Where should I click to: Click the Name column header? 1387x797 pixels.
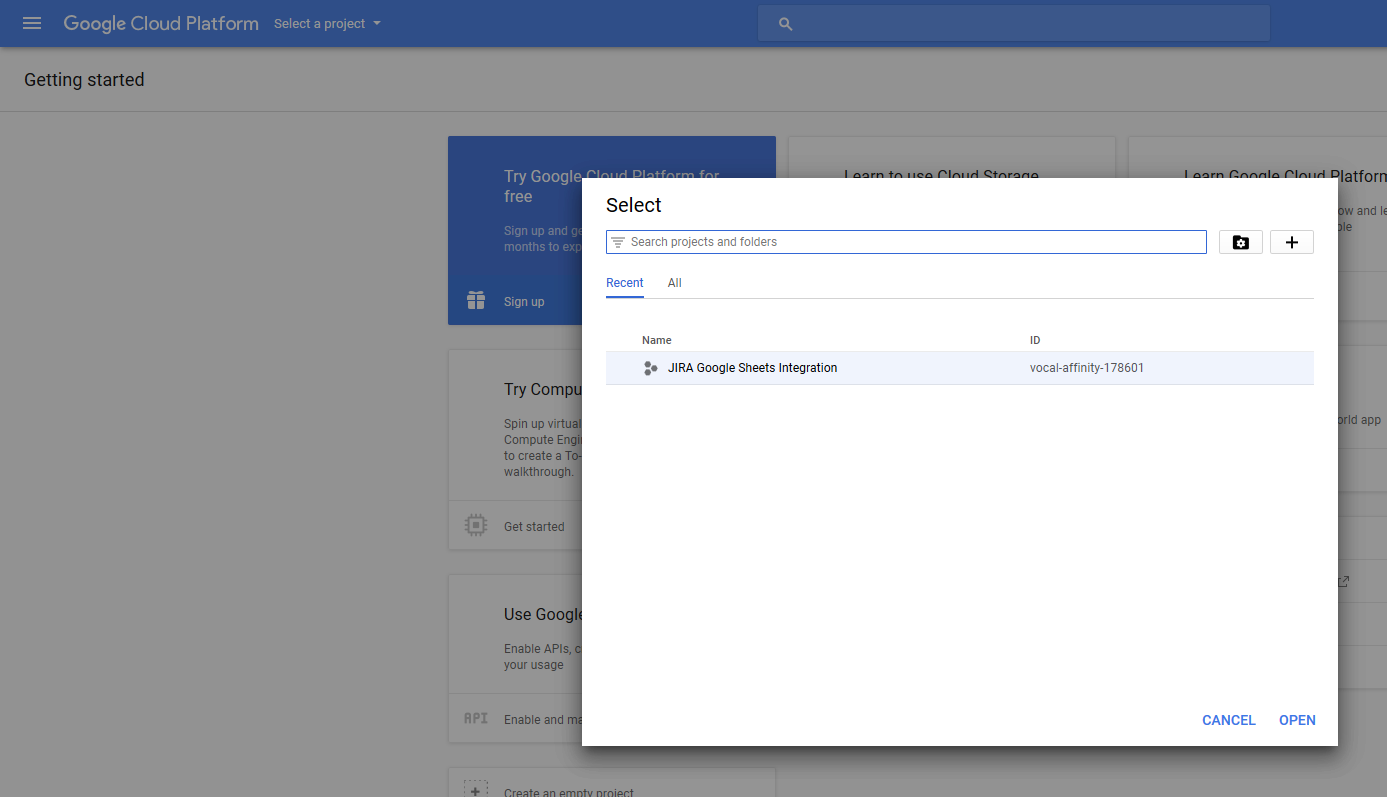656,340
